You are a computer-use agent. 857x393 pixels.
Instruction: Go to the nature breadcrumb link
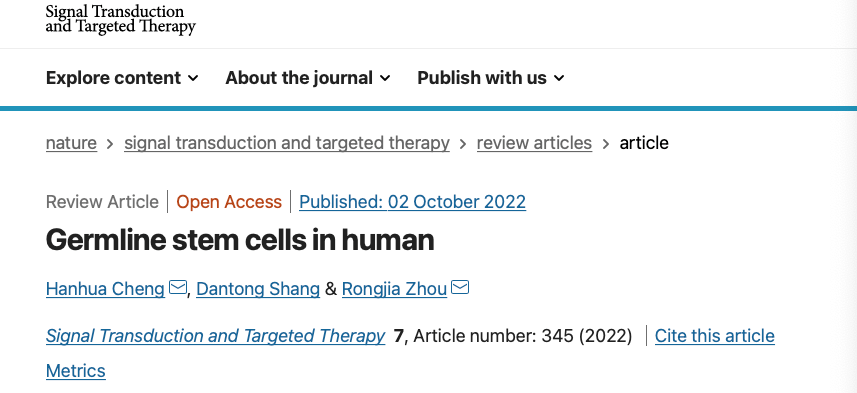click(71, 143)
